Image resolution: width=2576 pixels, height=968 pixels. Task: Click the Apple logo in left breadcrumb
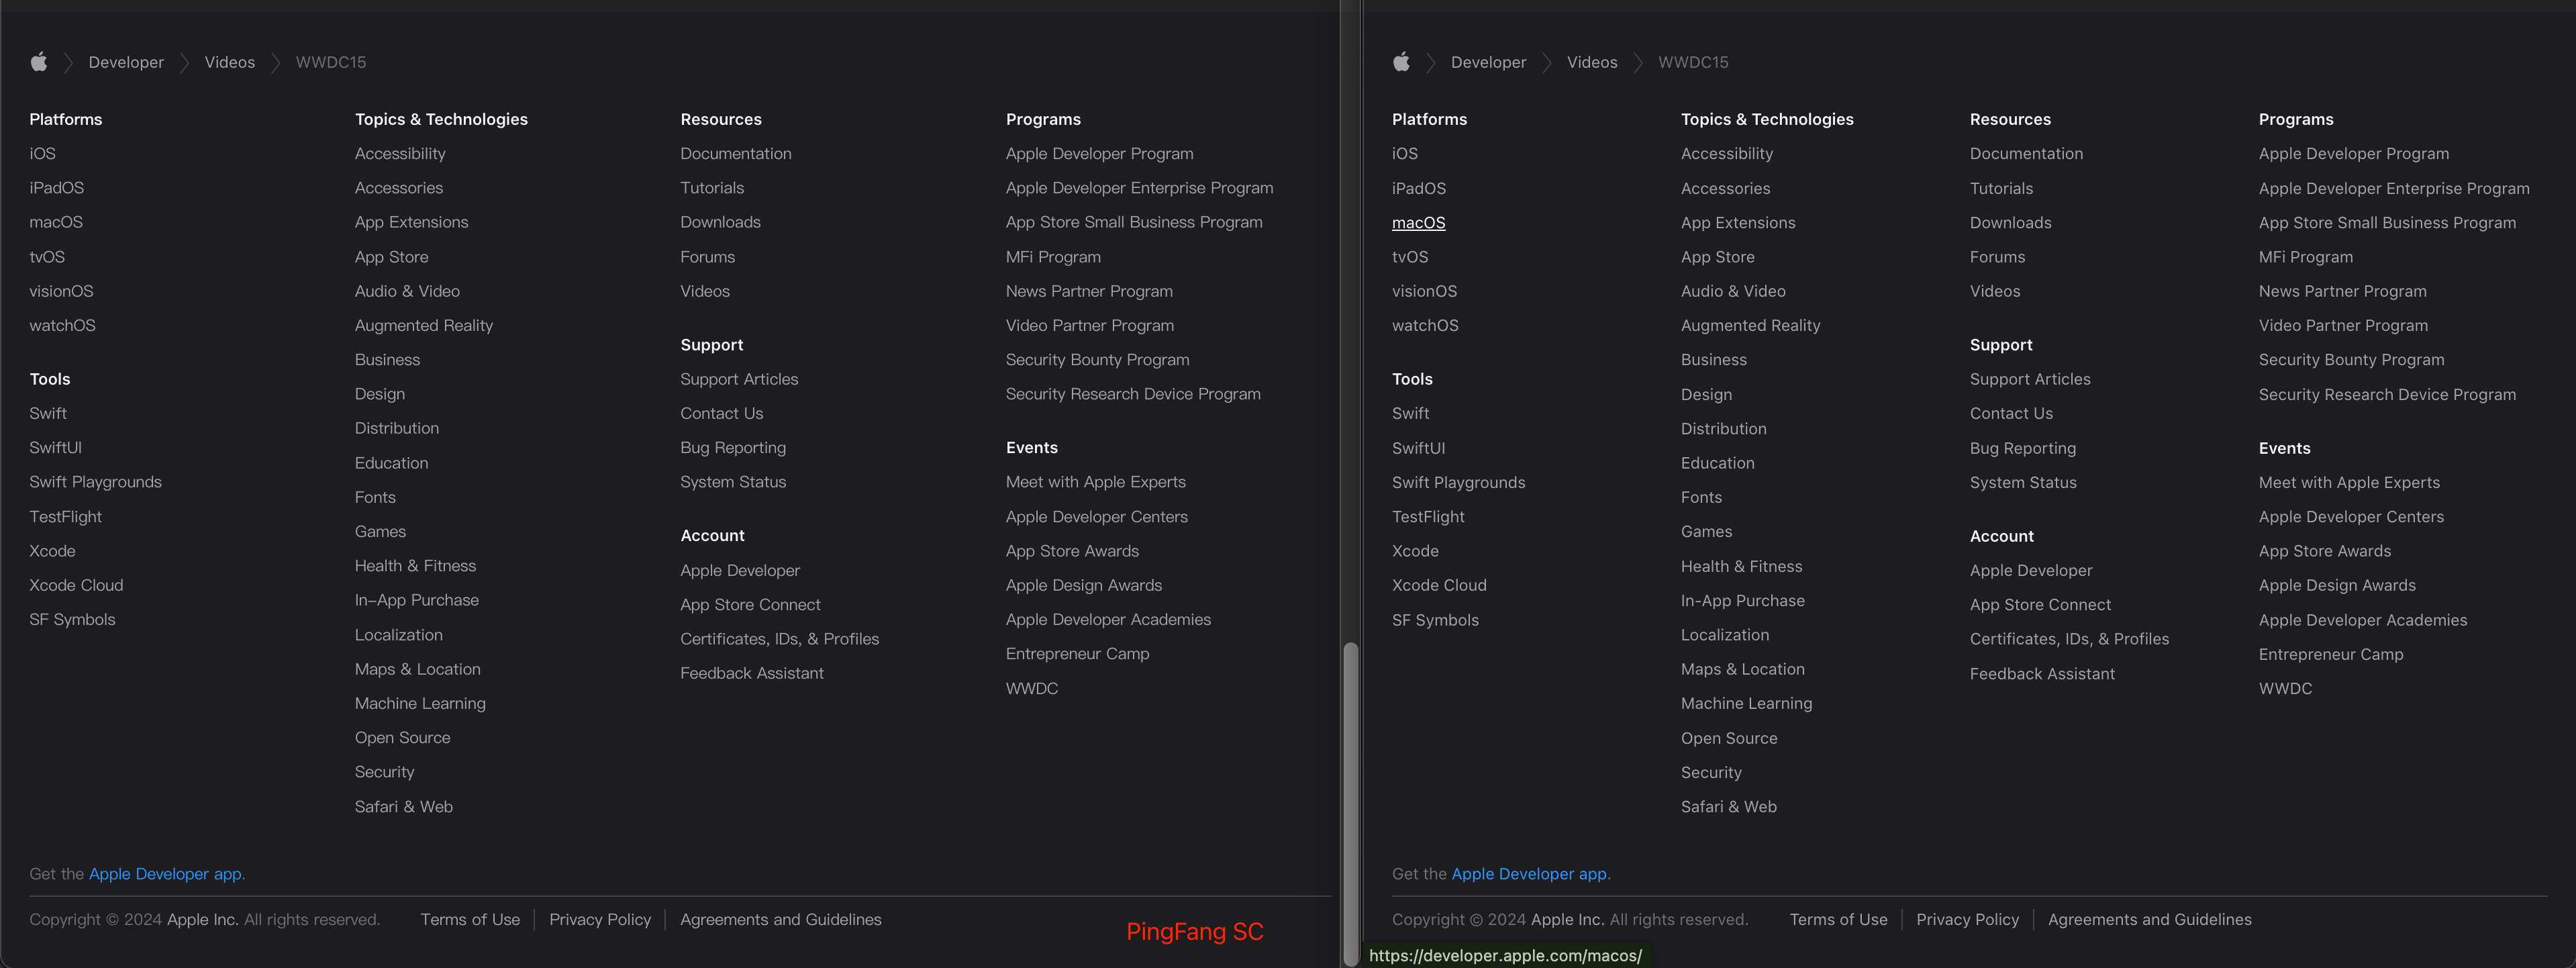pos(39,62)
